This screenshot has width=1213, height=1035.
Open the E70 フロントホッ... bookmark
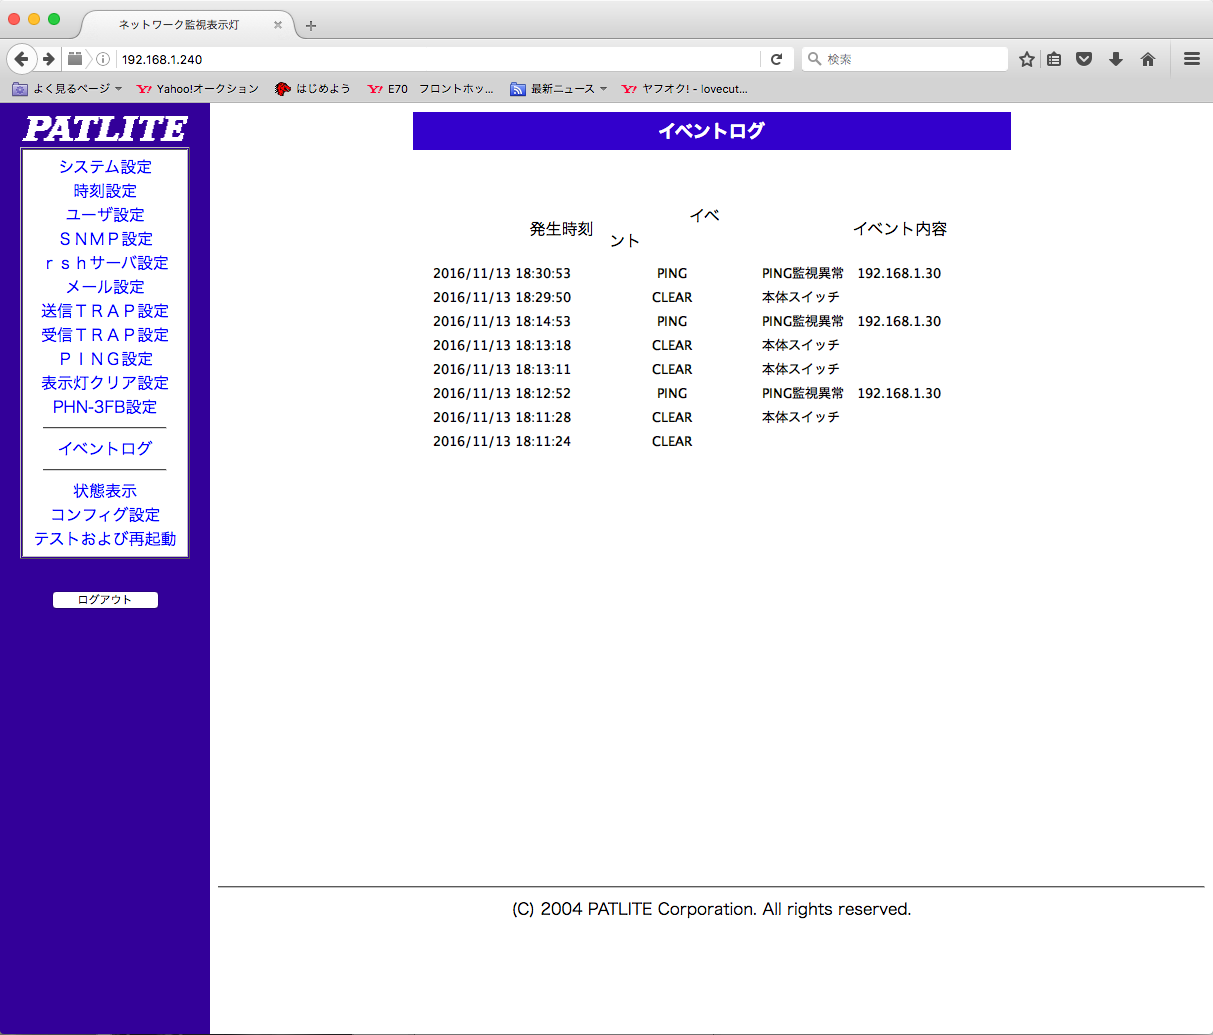pos(431,89)
